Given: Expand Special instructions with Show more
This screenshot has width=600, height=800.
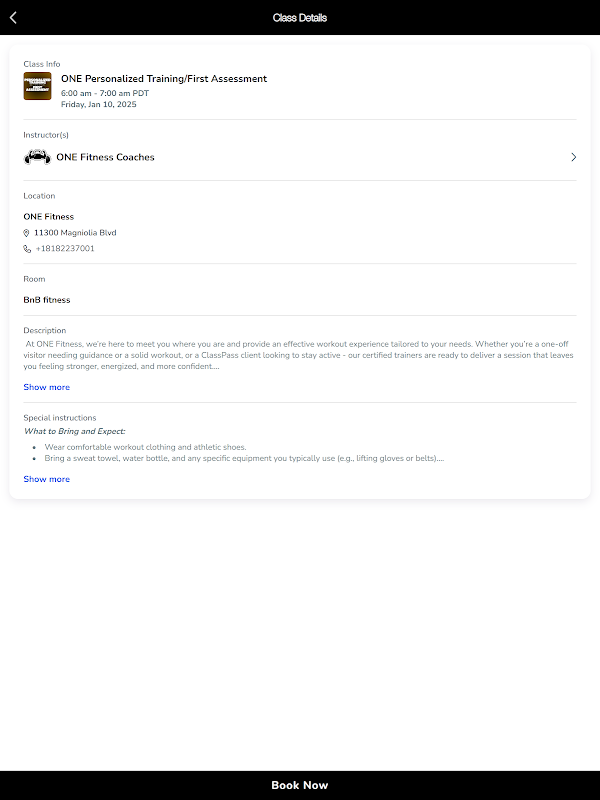Looking at the screenshot, I should (x=47, y=479).
